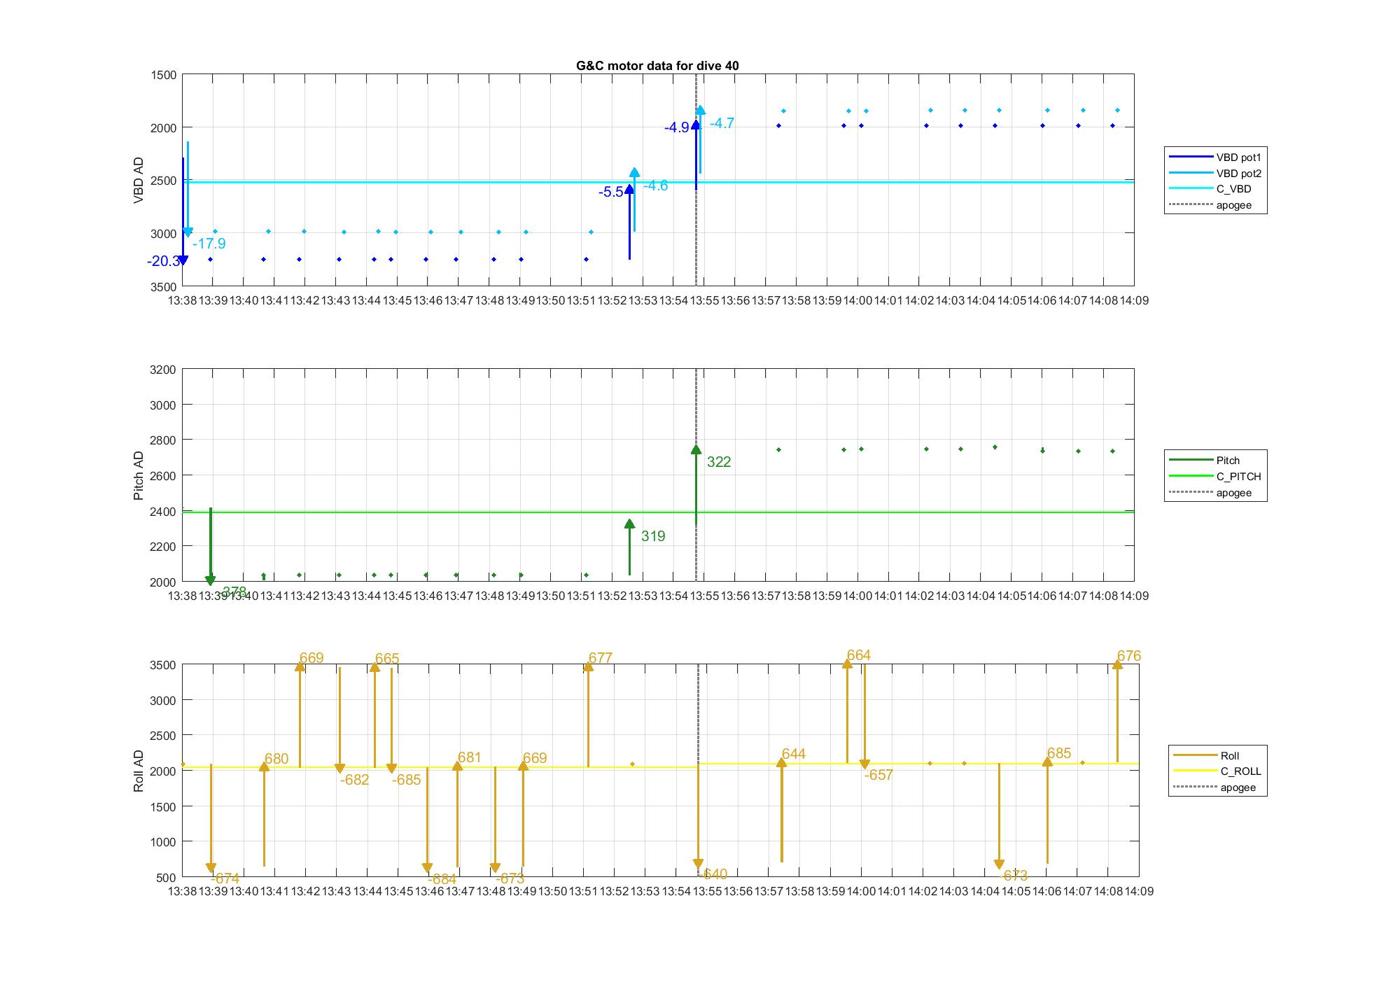This screenshot has width=1400, height=986.
Task: Select the 'C_PITCH' legend entry
Action: click(1215, 476)
